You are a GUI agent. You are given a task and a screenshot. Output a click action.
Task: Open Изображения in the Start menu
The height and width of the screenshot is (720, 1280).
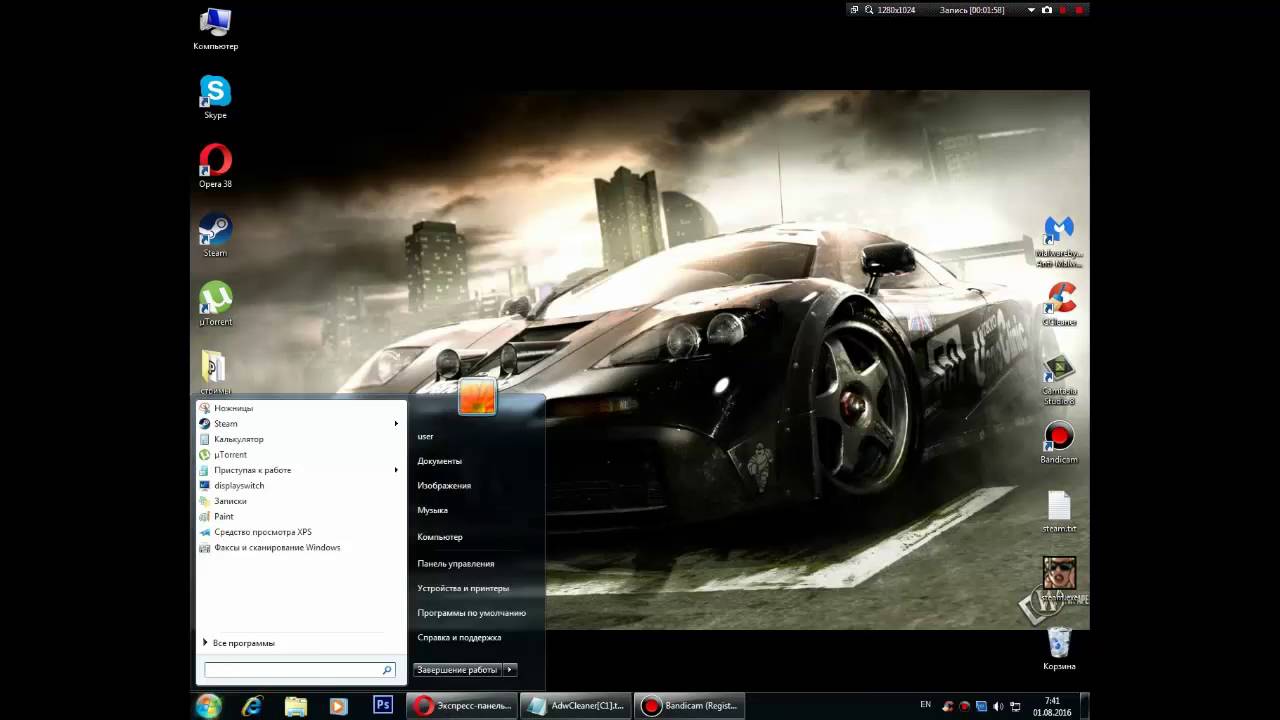[444, 486]
